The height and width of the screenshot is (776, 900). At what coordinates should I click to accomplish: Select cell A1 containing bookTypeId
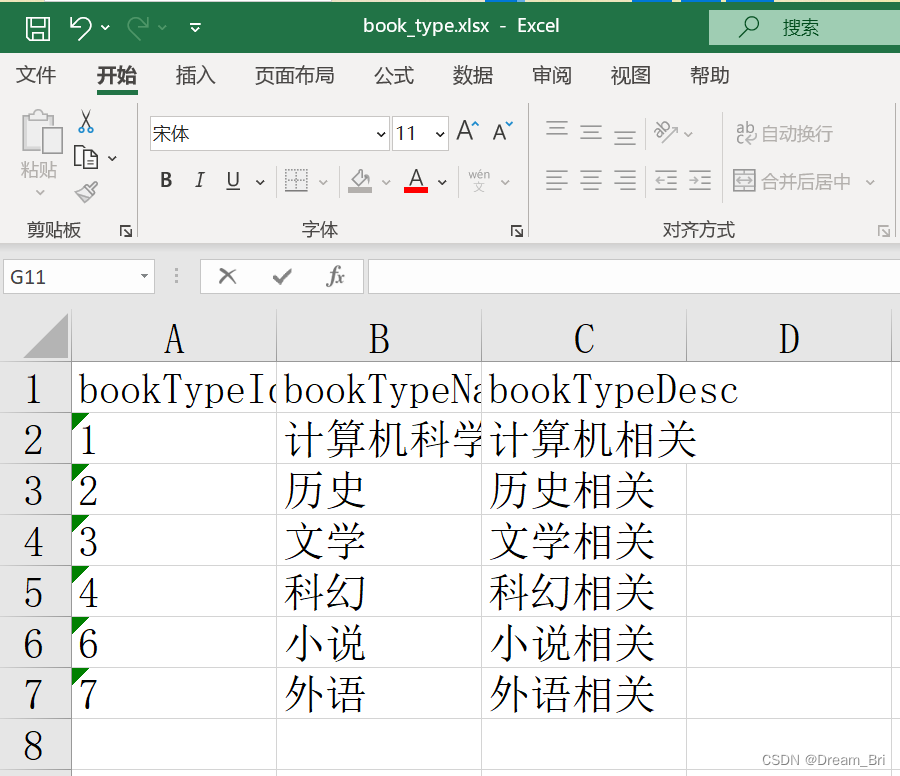[x=174, y=389]
